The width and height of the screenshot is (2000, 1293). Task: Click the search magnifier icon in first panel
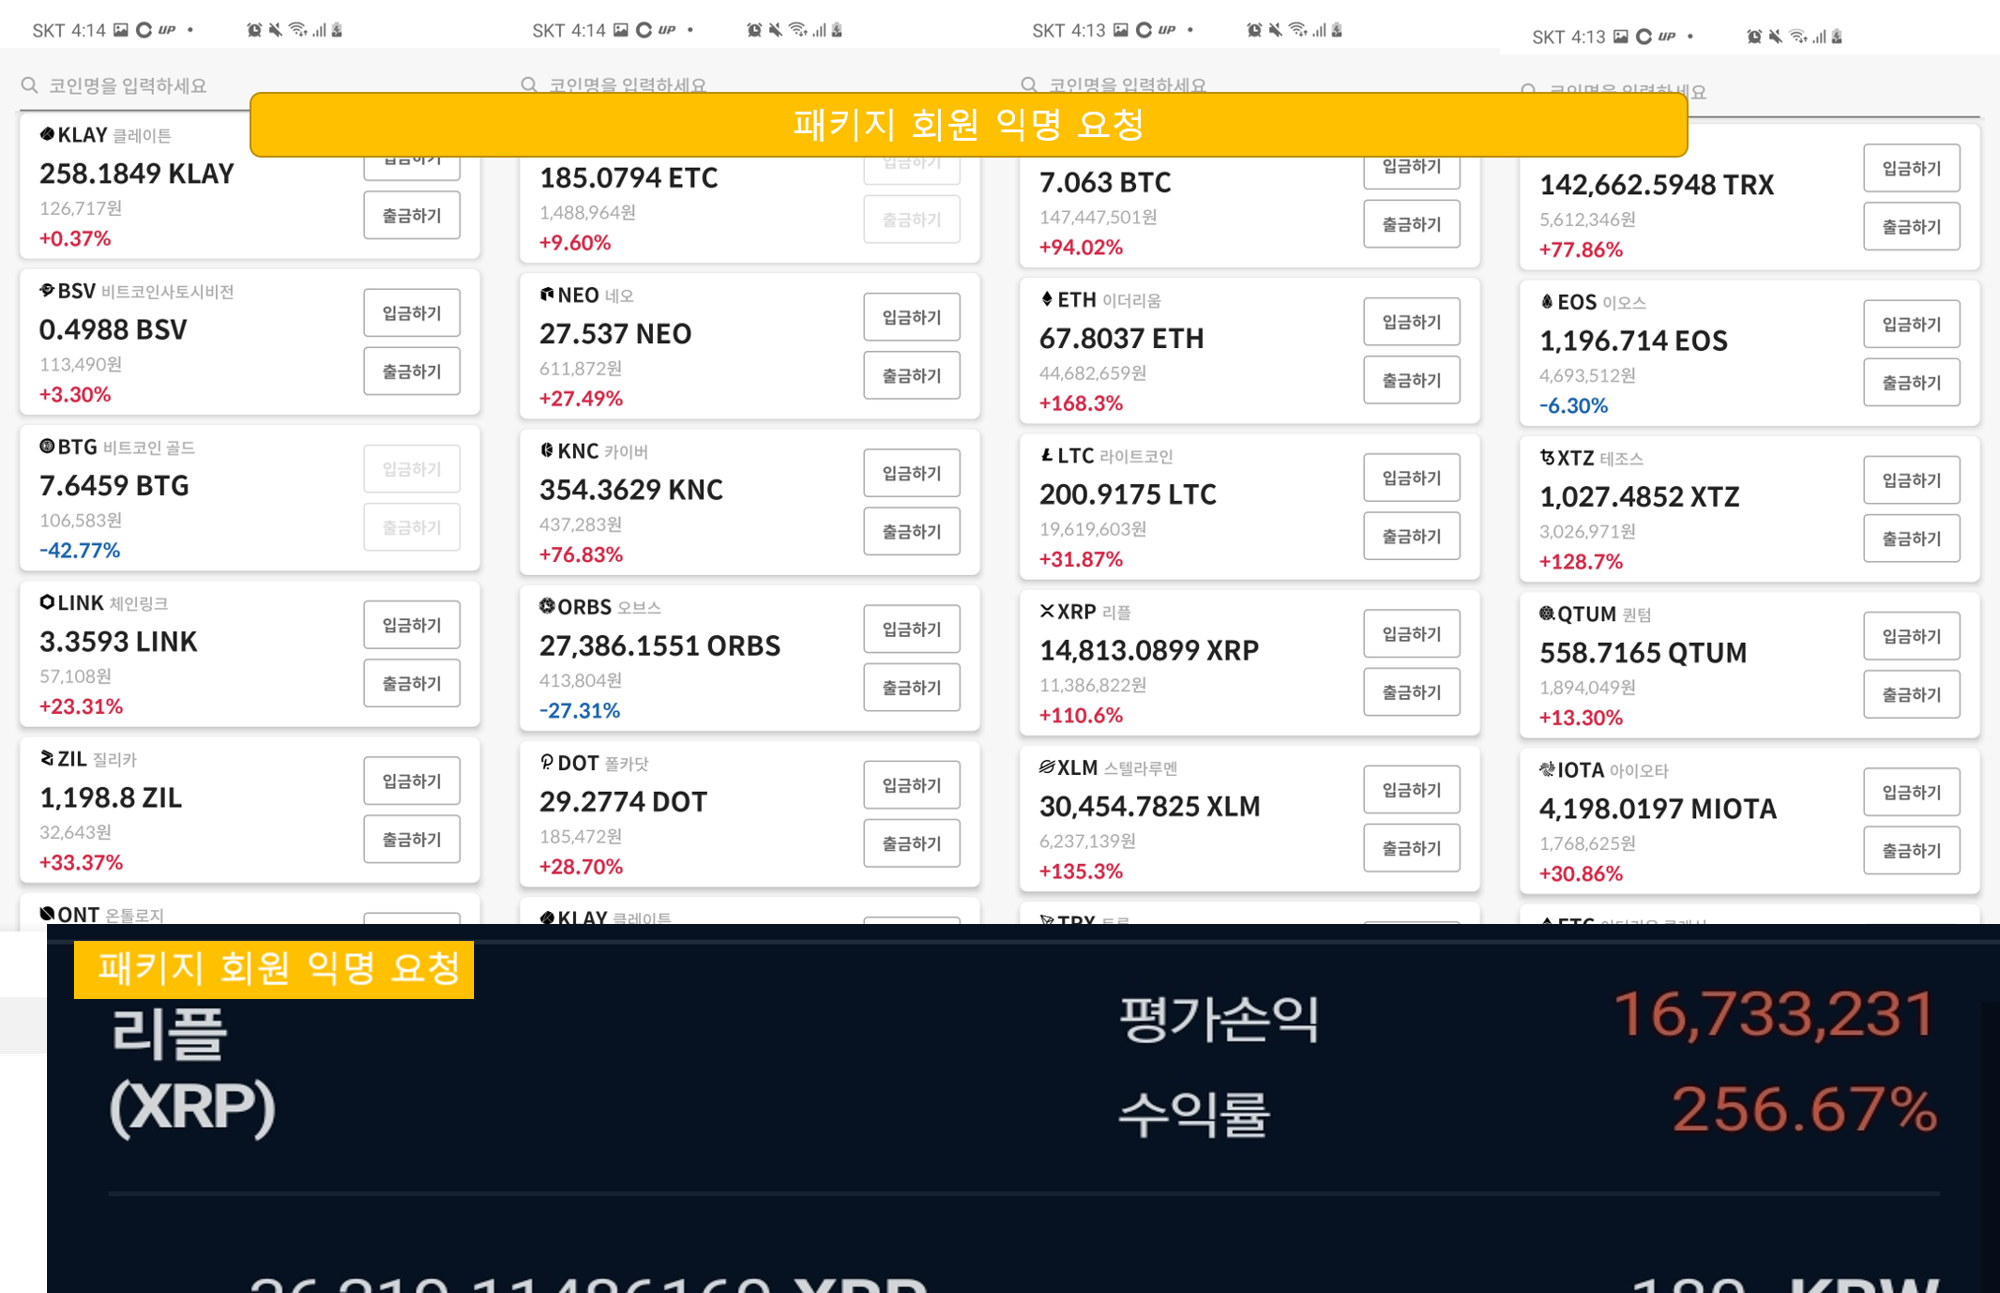[x=30, y=85]
